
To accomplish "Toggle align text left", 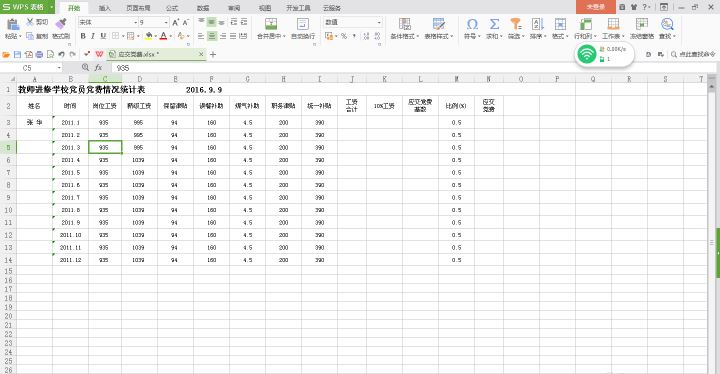I will tap(201, 36).
